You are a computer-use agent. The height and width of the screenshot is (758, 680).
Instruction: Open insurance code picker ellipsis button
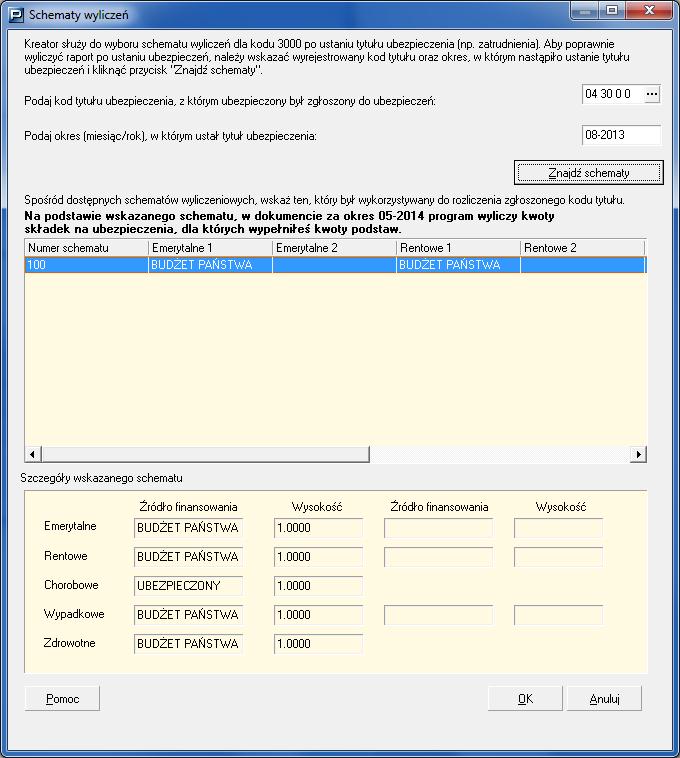[x=652, y=94]
